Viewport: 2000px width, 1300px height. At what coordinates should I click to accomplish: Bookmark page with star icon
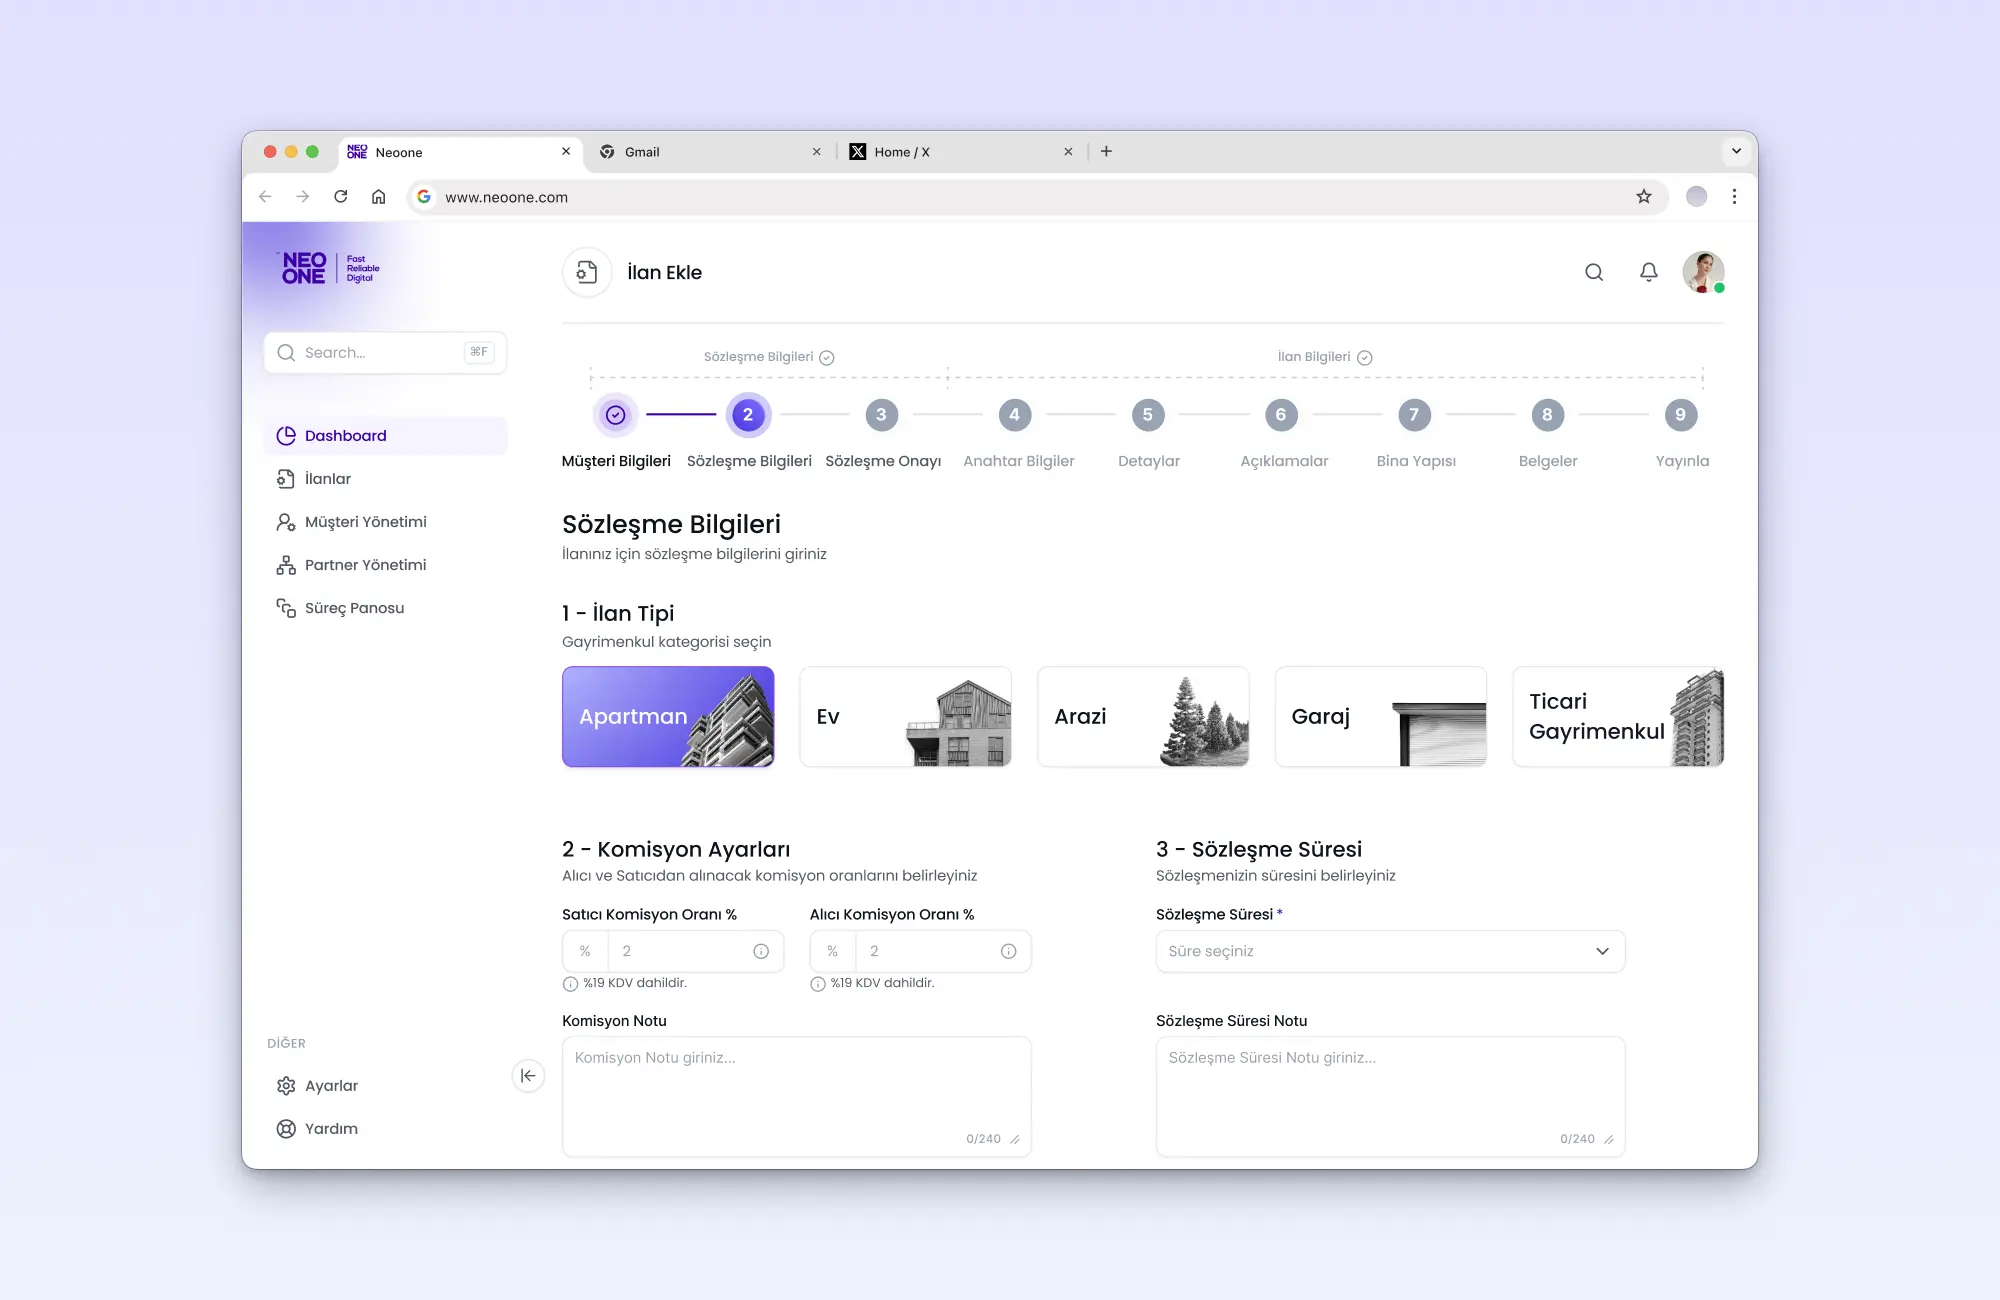click(x=1644, y=197)
